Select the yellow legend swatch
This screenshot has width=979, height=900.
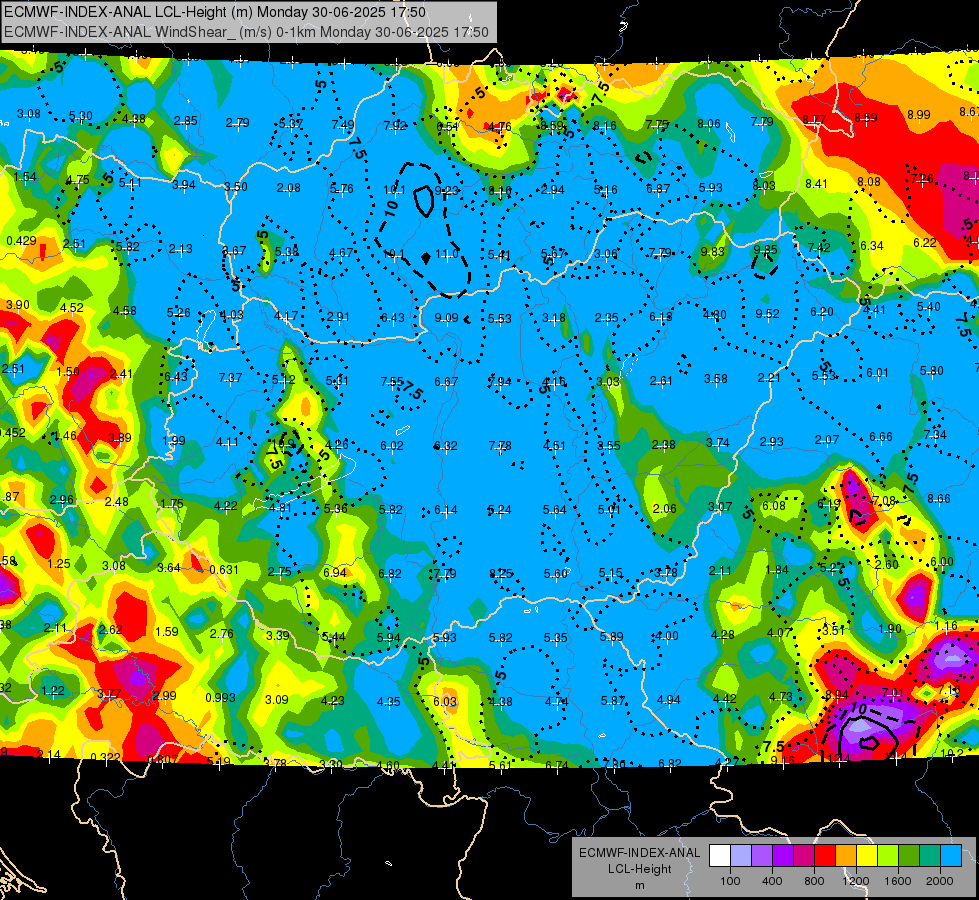(867, 856)
